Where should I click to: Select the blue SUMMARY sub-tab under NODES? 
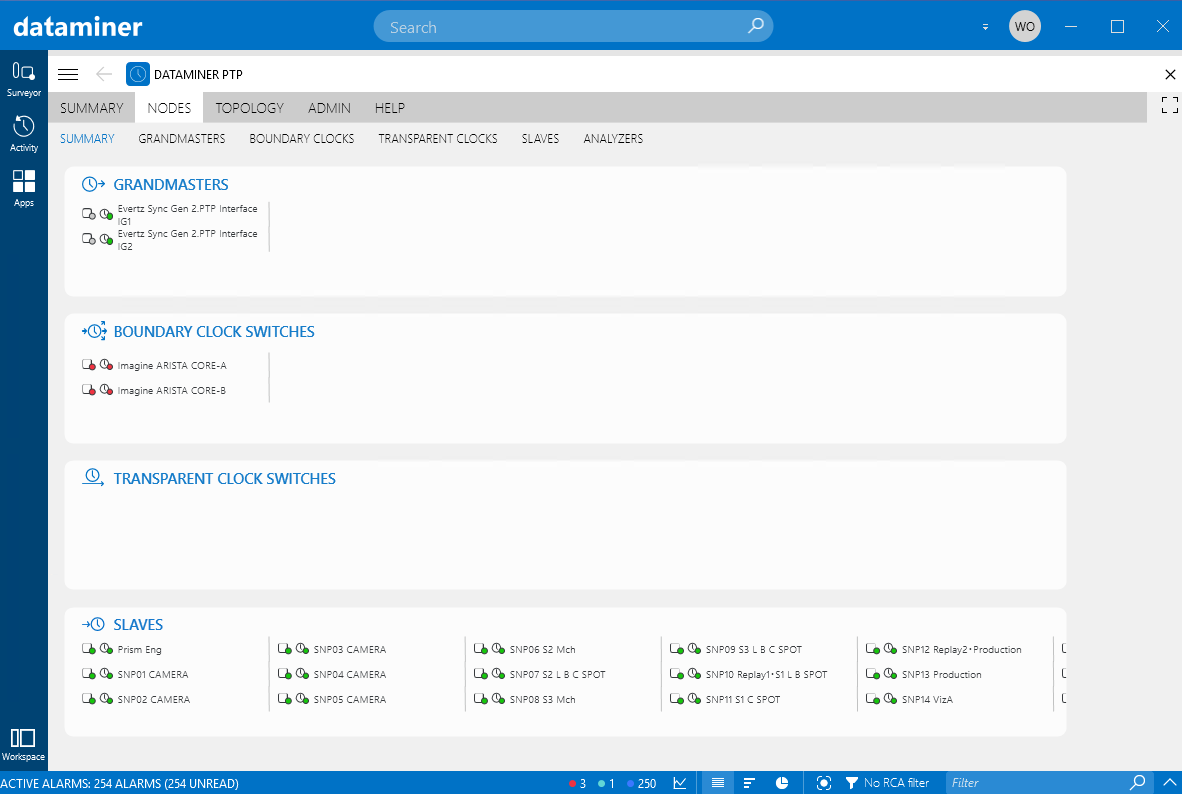click(x=87, y=138)
